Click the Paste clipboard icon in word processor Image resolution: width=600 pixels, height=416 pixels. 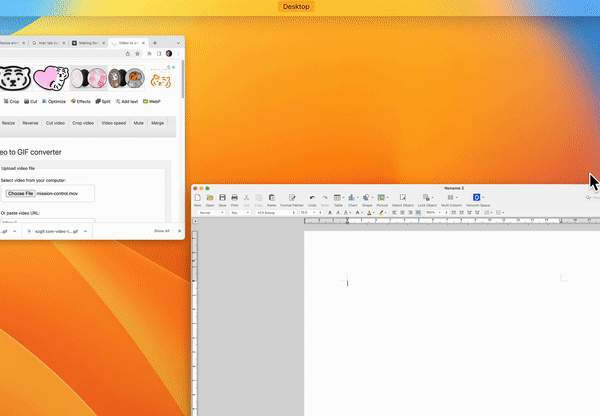(x=272, y=197)
